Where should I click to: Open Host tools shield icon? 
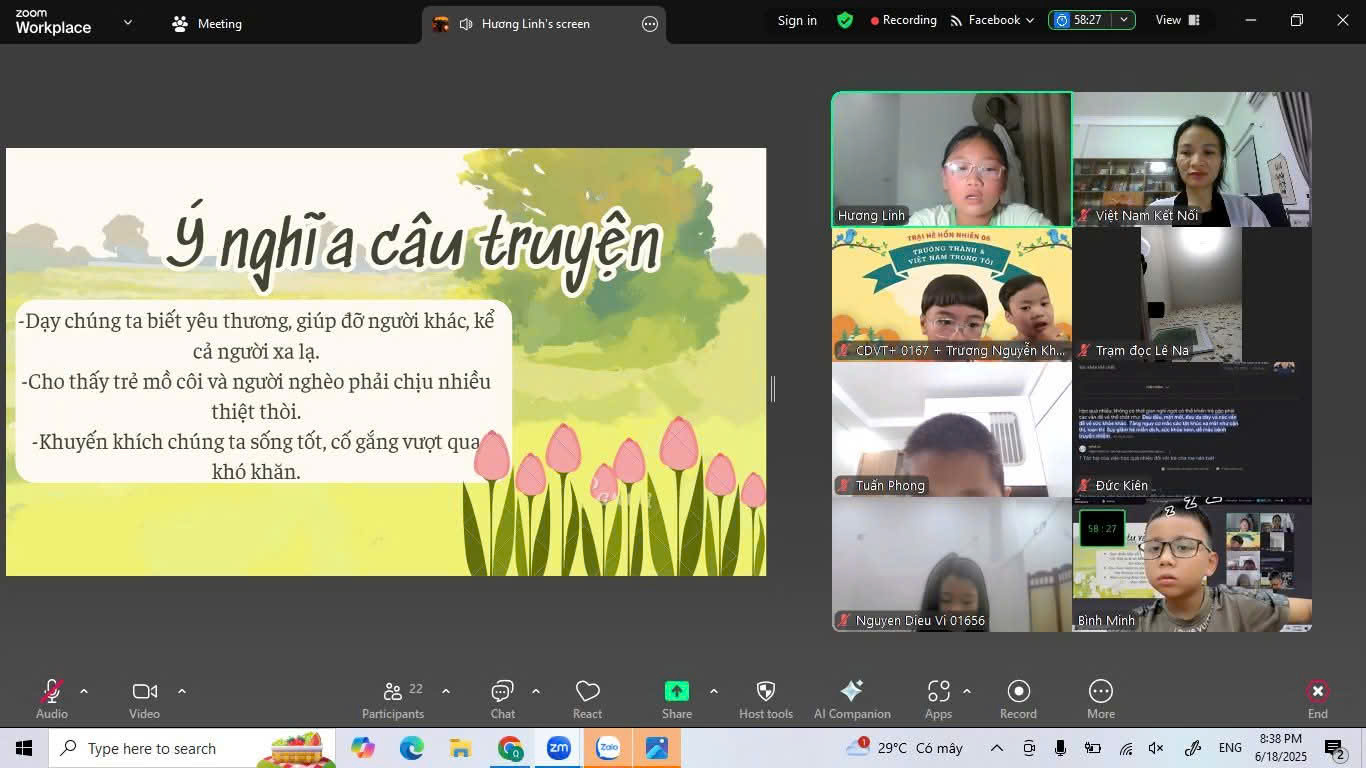[x=765, y=698]
